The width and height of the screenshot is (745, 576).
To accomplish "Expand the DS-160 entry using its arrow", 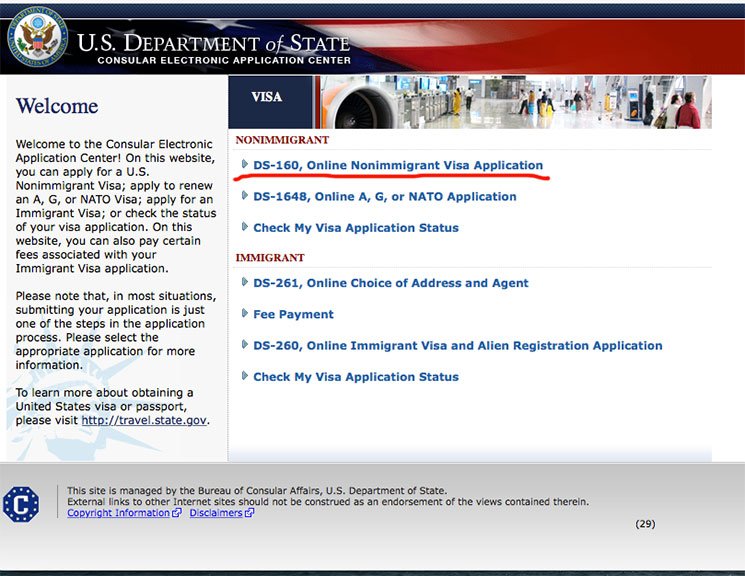I will pyautogui.click(x=245, y=165).
